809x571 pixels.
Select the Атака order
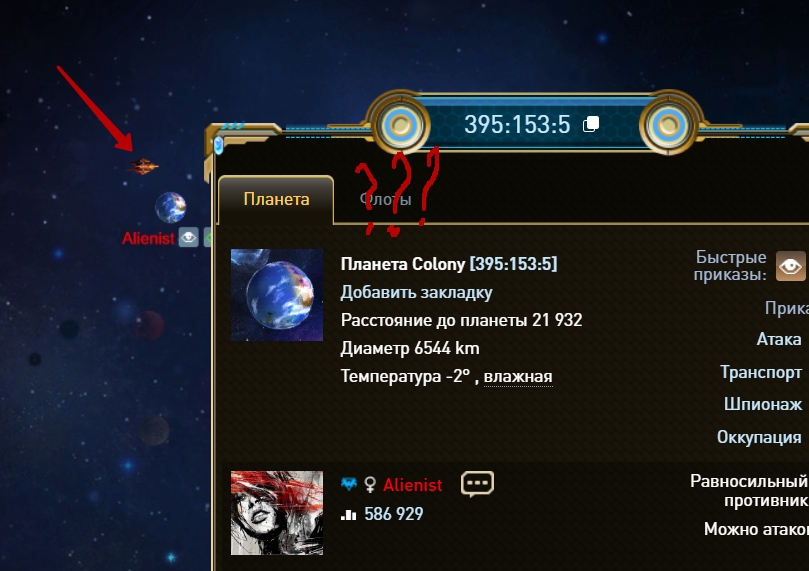[x=779, y=339]
